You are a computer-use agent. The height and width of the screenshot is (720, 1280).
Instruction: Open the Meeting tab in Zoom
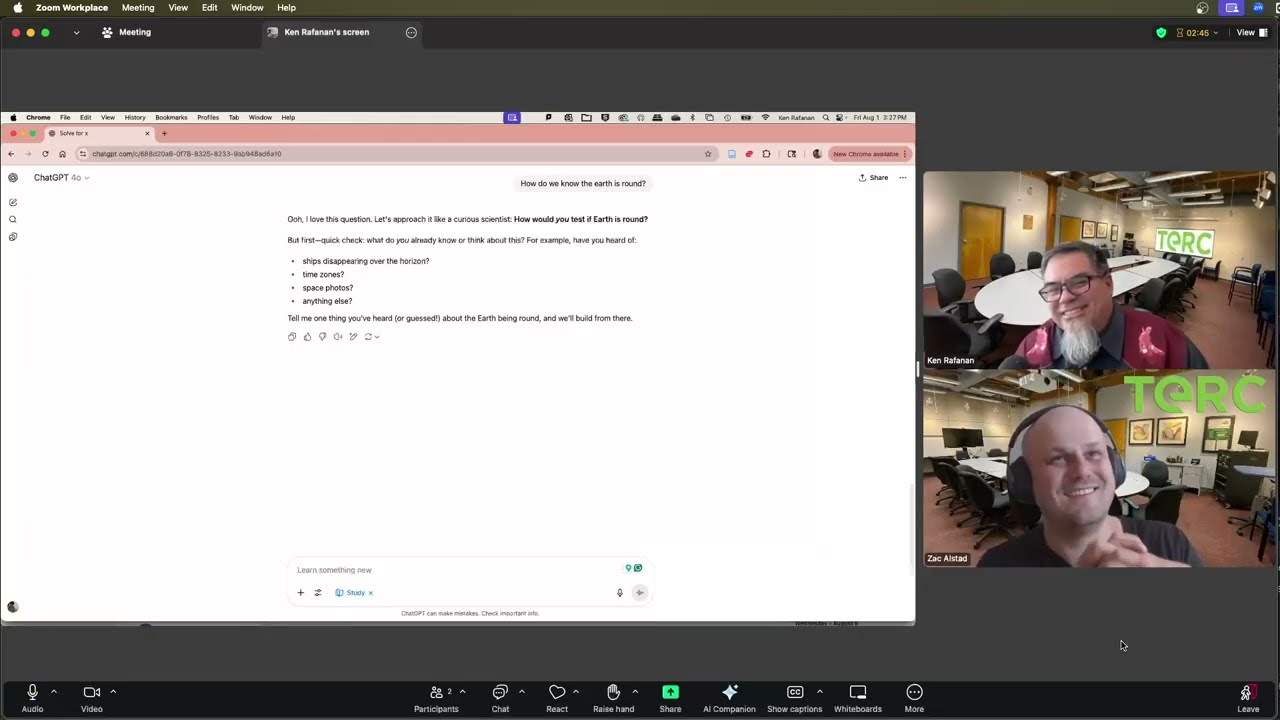pos(127,32)
